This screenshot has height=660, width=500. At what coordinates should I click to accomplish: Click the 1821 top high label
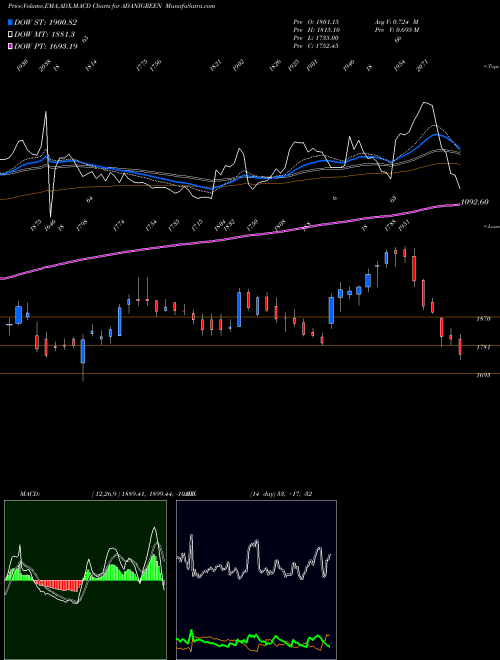click(216, 66)
